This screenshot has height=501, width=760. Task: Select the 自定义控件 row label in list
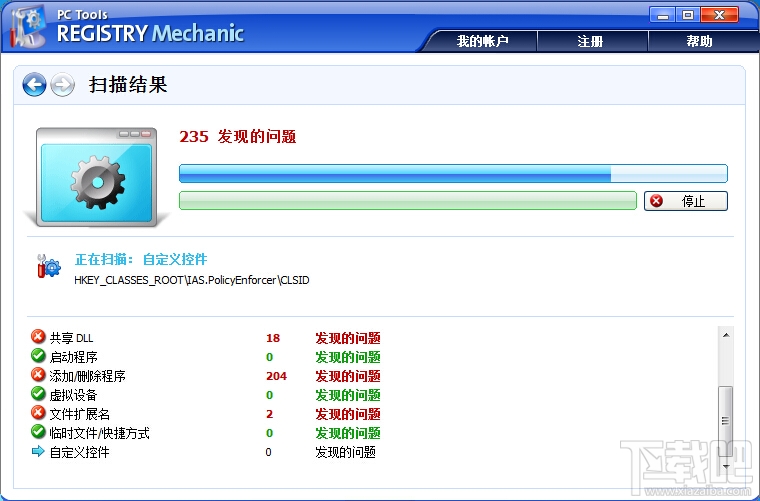[x=79, y=452]
